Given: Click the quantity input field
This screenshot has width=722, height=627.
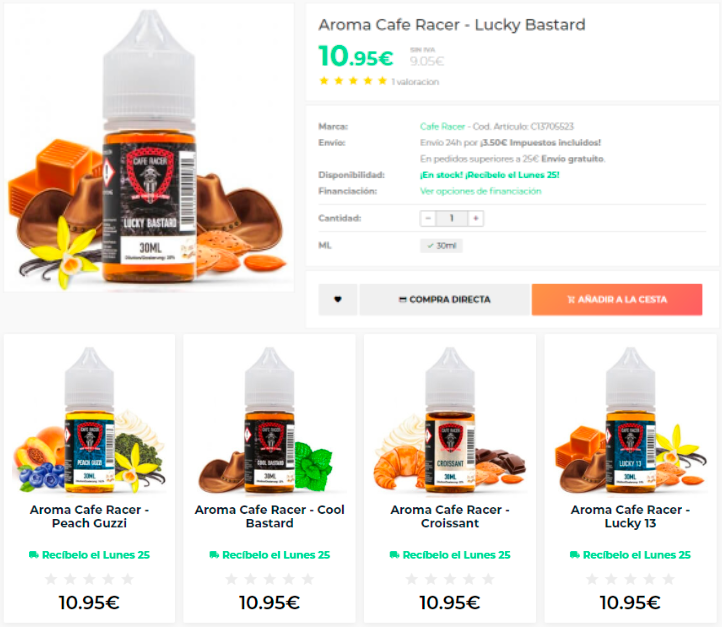Looking at the screenshot, I should tap(452, 218).
